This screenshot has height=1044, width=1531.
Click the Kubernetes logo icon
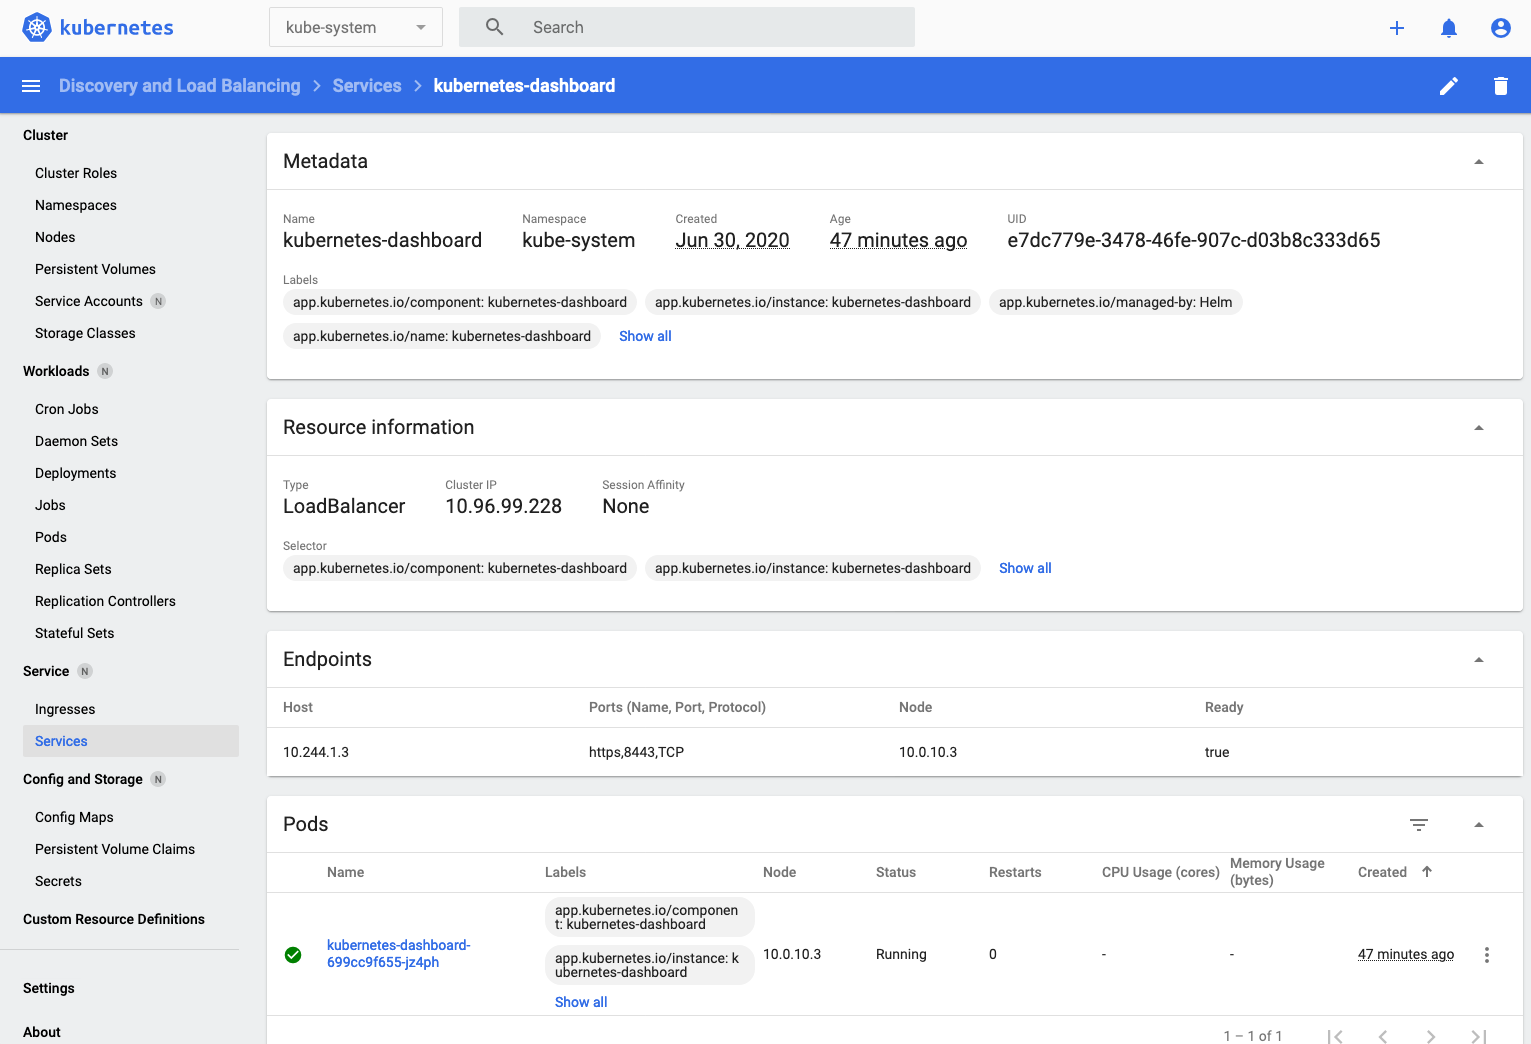[x=37, y=27]
